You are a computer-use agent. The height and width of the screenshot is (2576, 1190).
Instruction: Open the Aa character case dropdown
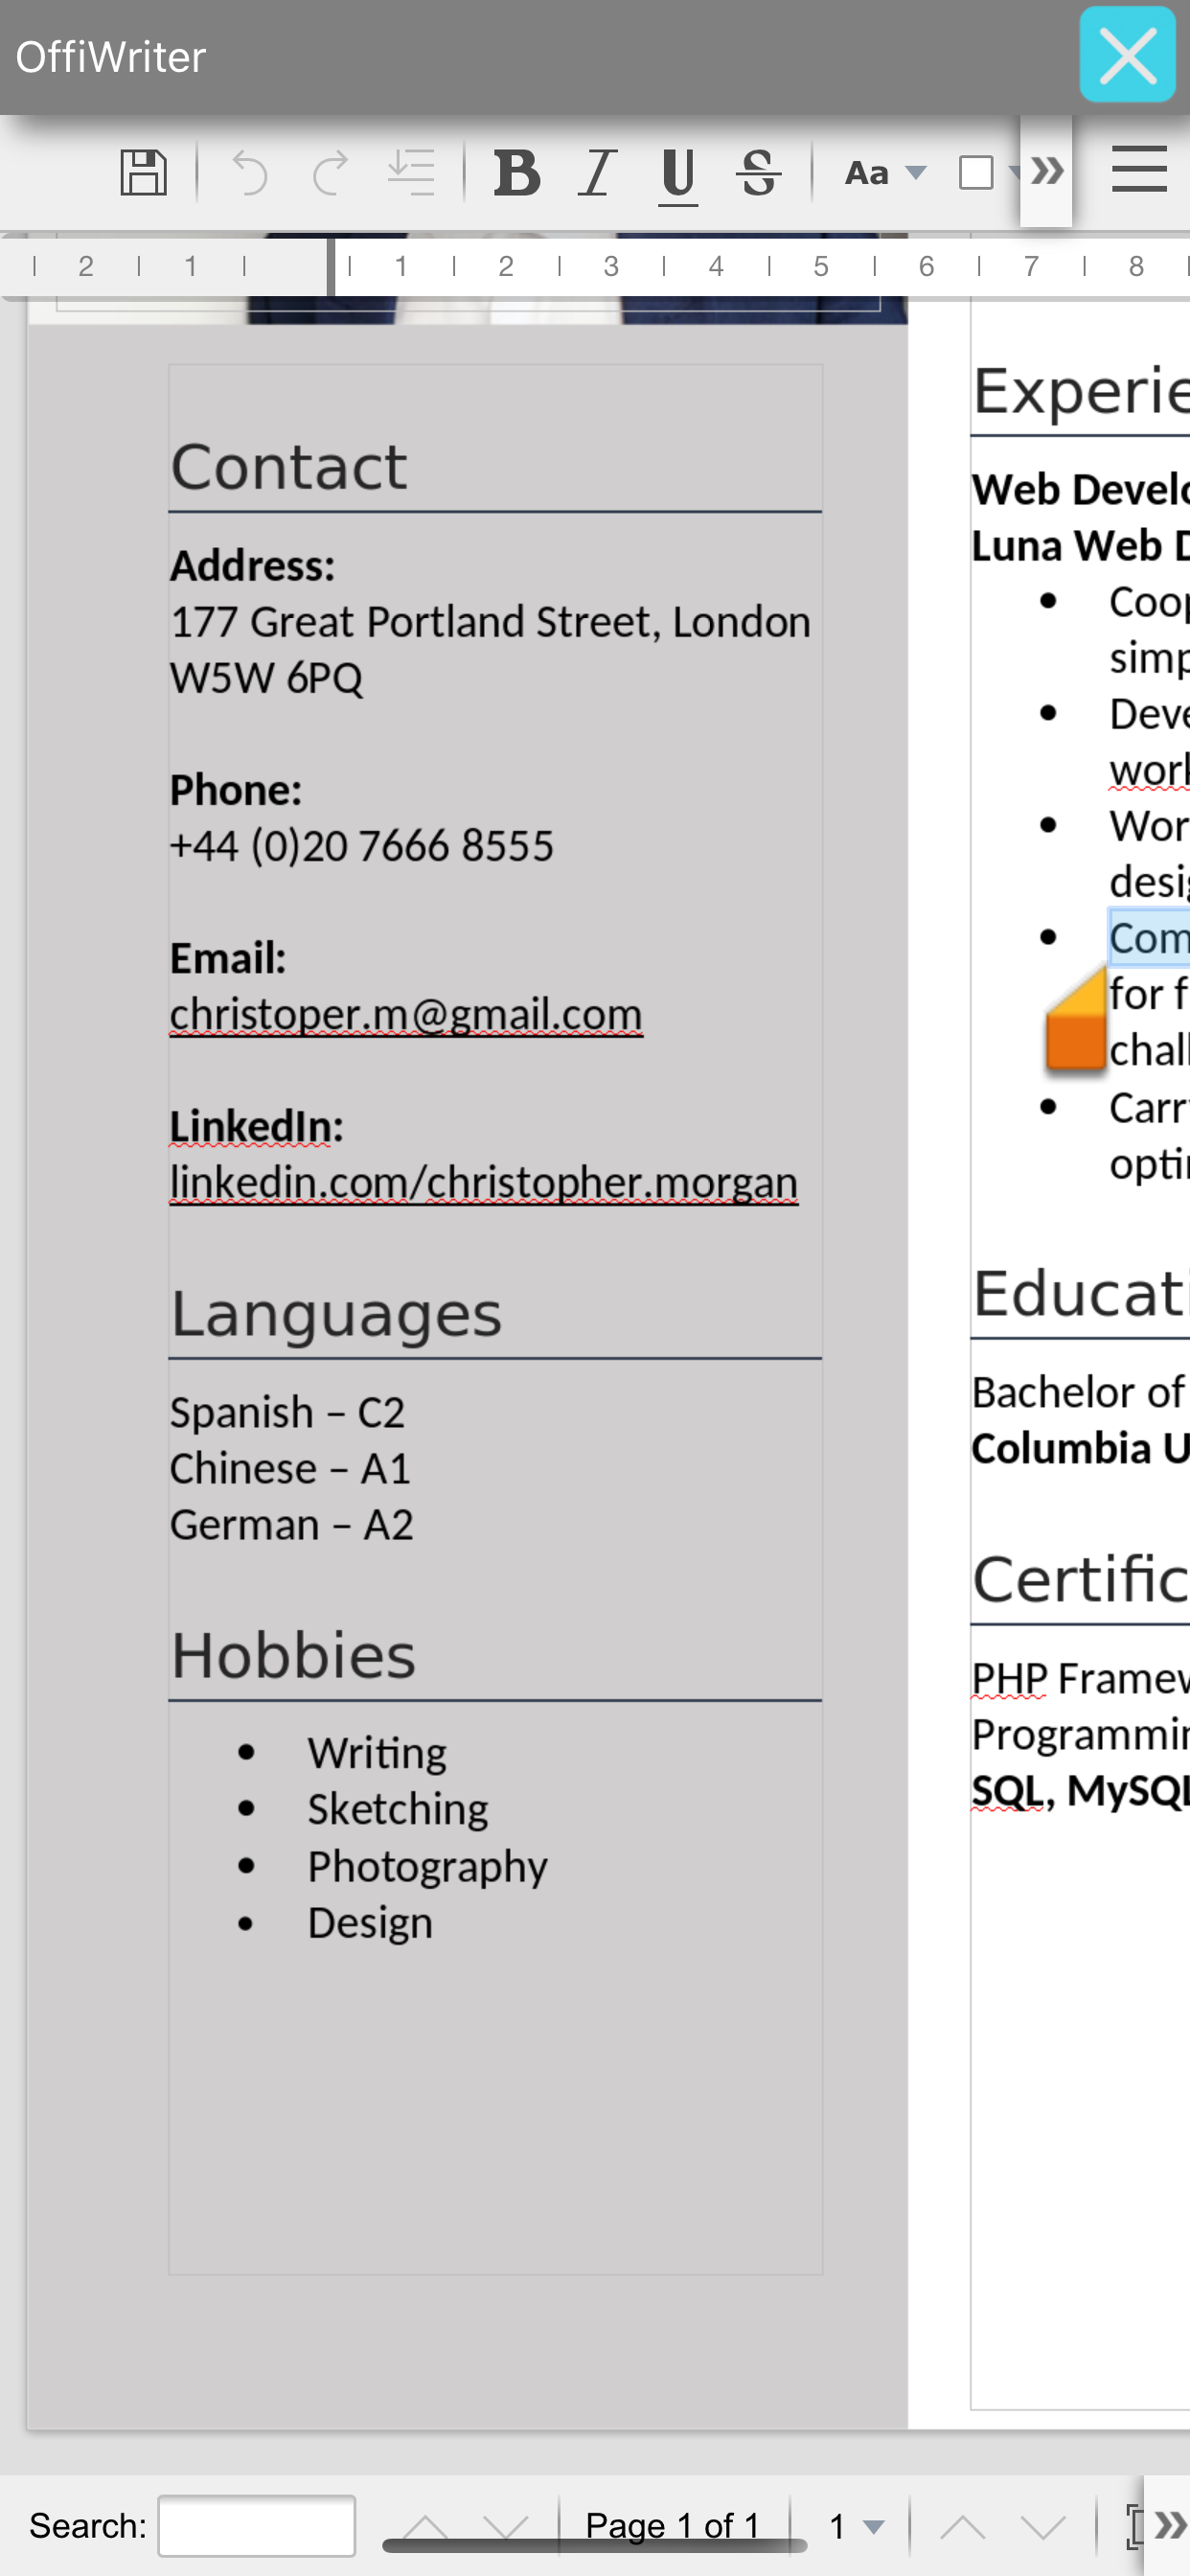tap(885, 173)
